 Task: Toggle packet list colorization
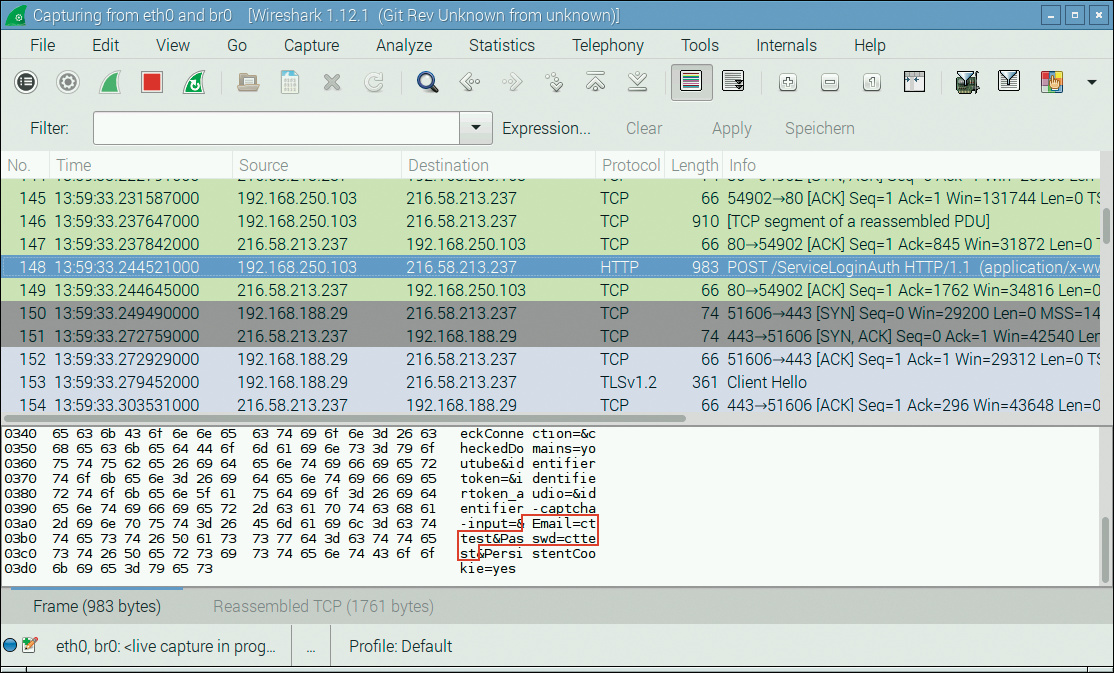[x=690, y=82]
